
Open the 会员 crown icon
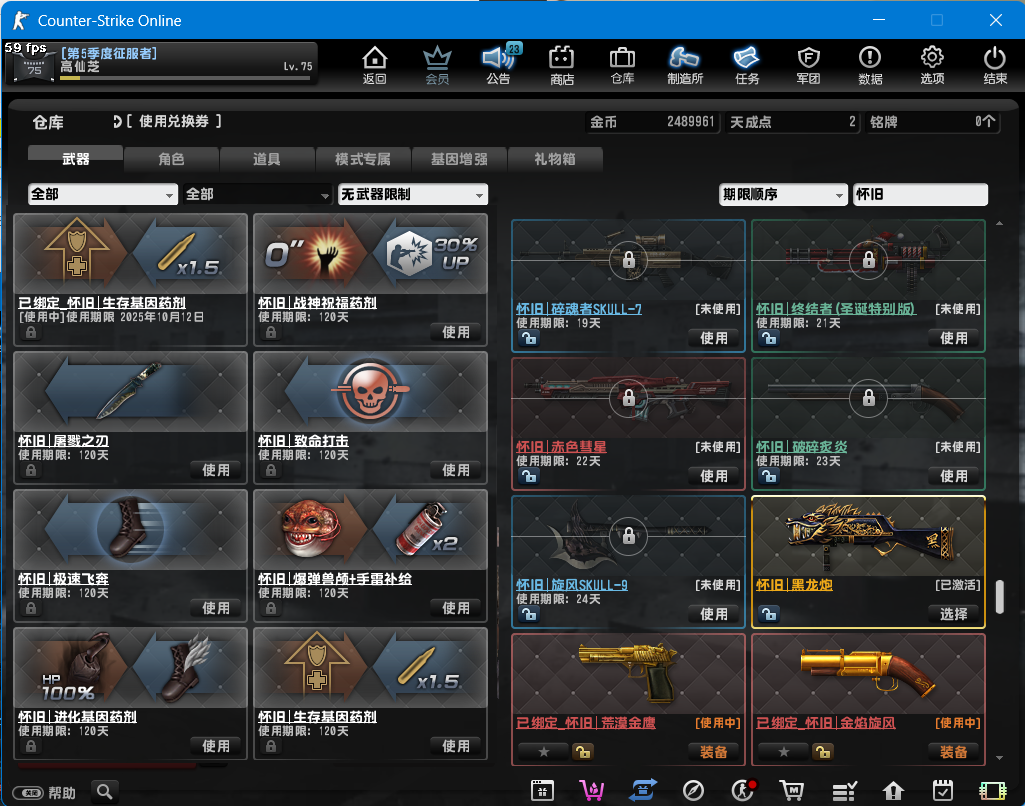point(437,65)
